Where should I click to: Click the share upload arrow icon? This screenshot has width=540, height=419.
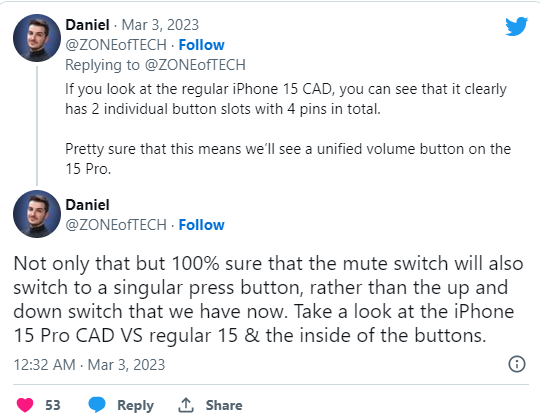point(186,405)
